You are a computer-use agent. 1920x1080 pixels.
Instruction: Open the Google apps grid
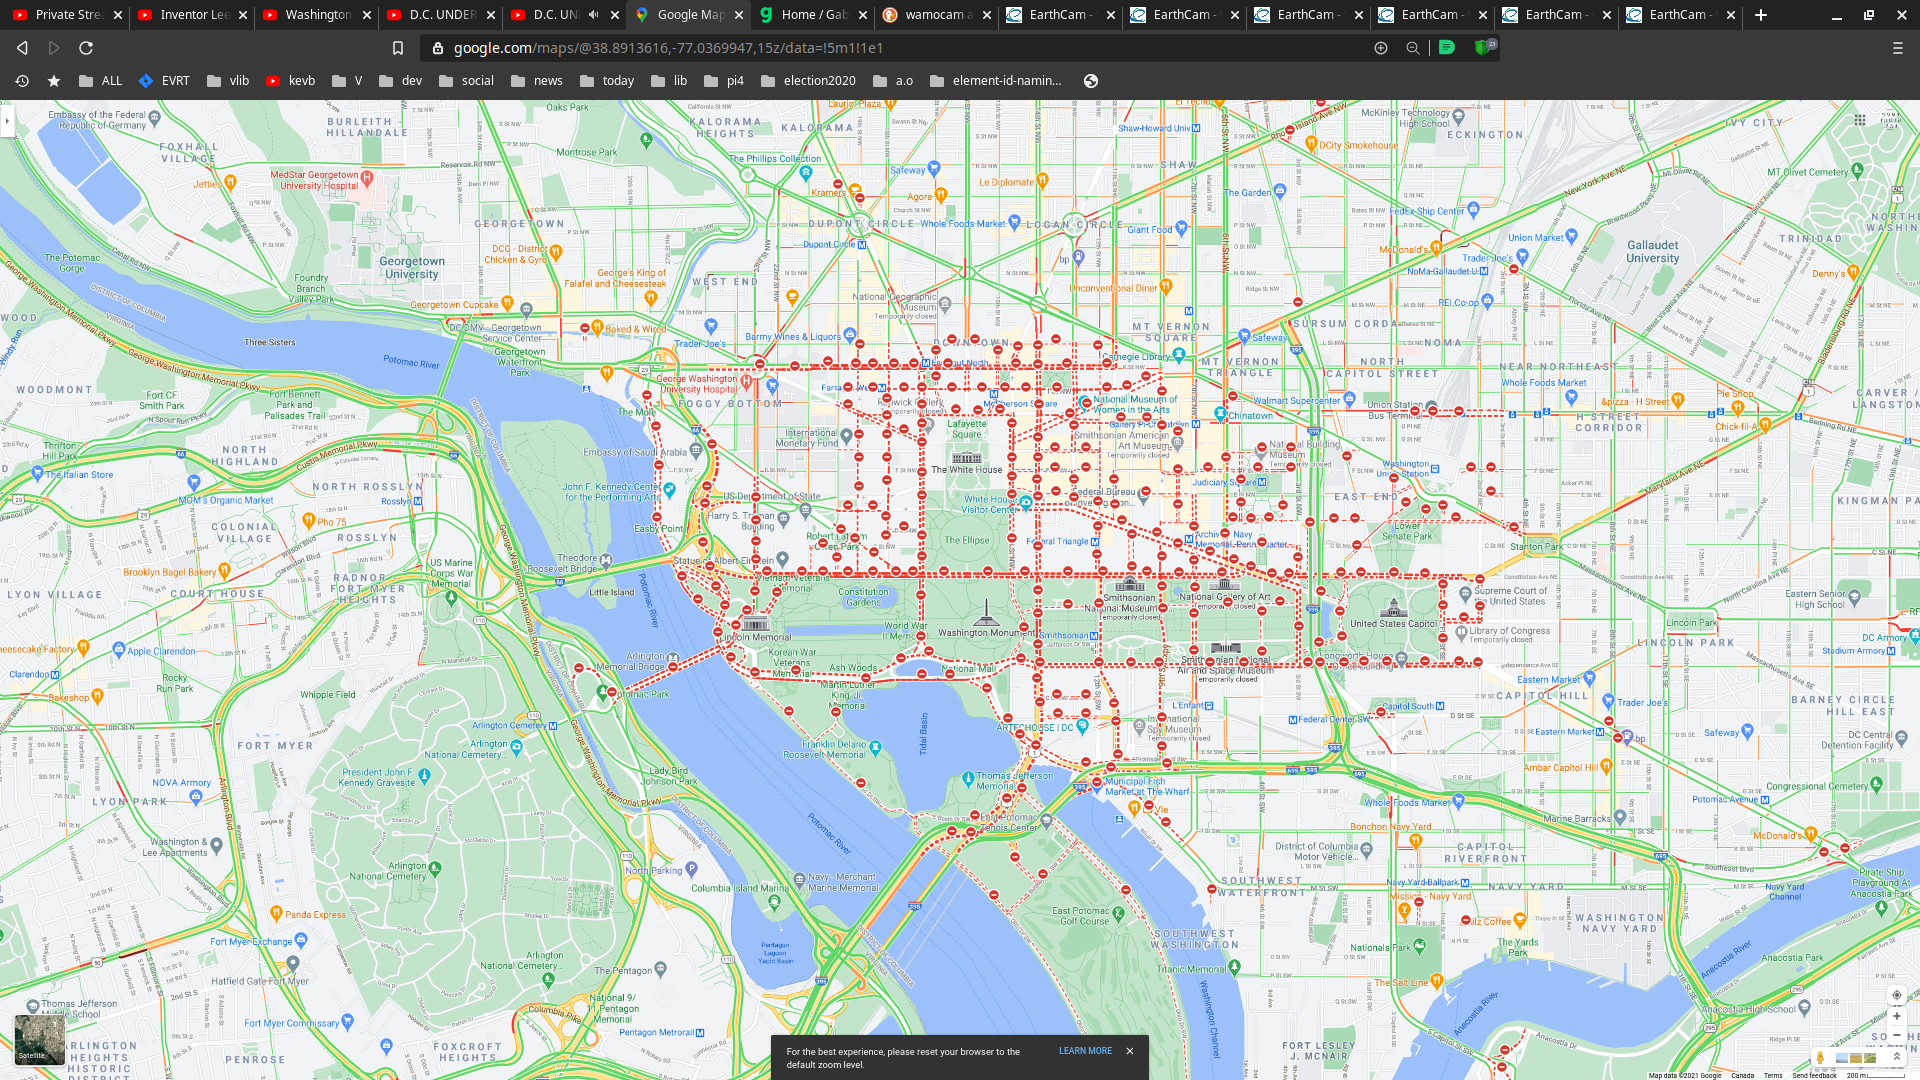1859,120
